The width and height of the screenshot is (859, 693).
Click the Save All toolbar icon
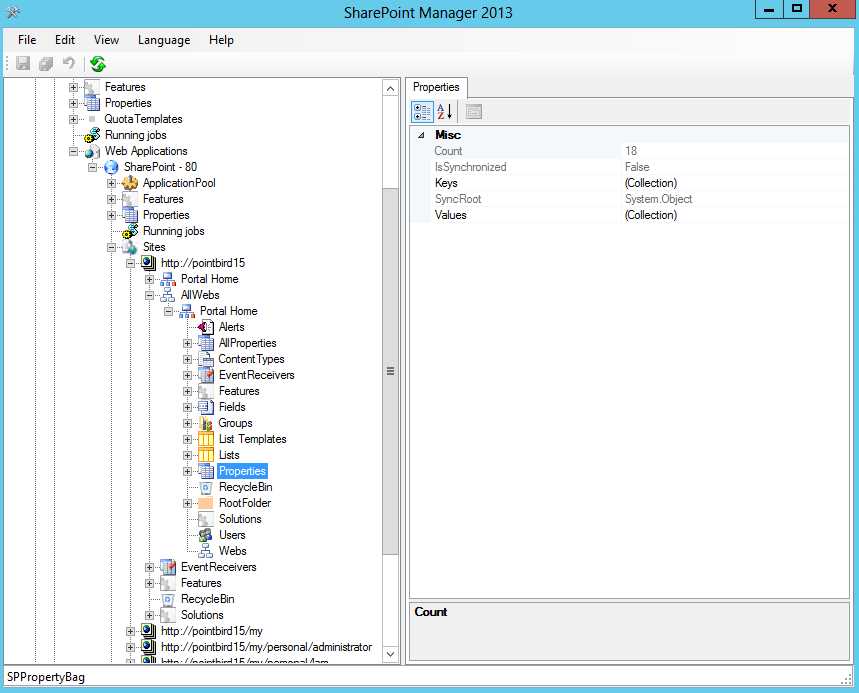tap(46, 64)
